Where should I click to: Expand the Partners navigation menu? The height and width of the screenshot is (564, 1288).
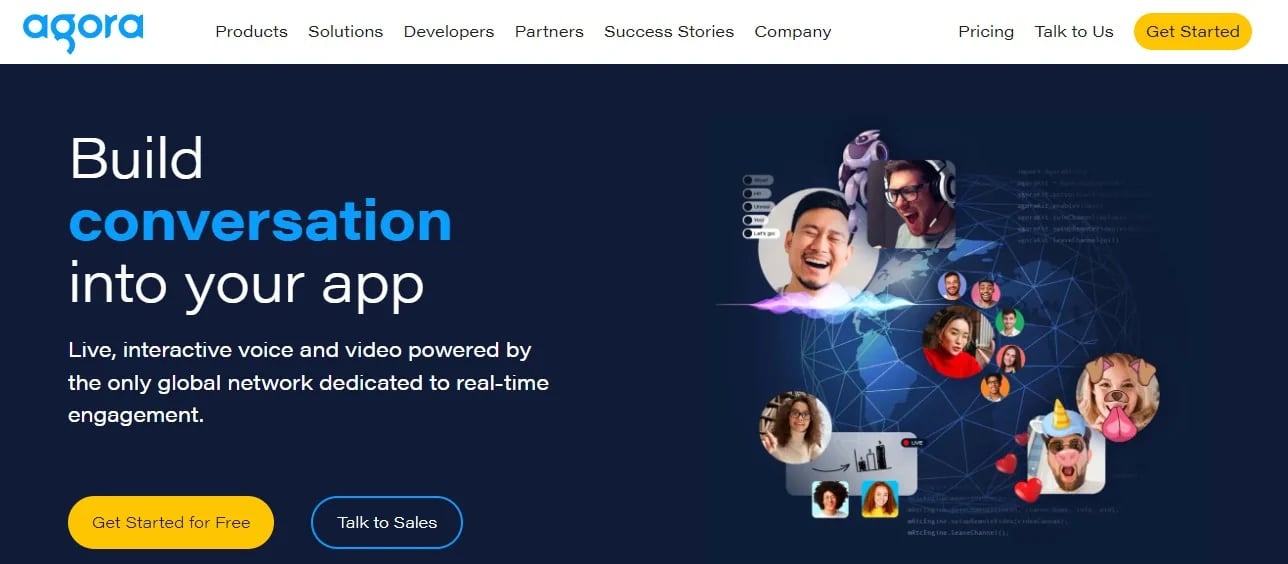point(549,32)
